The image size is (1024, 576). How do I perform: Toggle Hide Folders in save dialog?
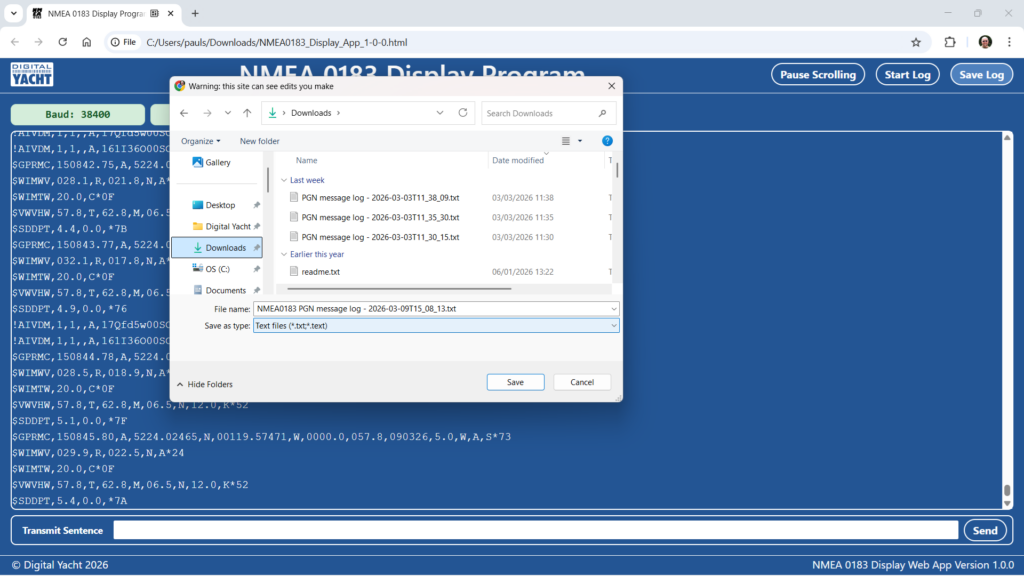(204, 384)
